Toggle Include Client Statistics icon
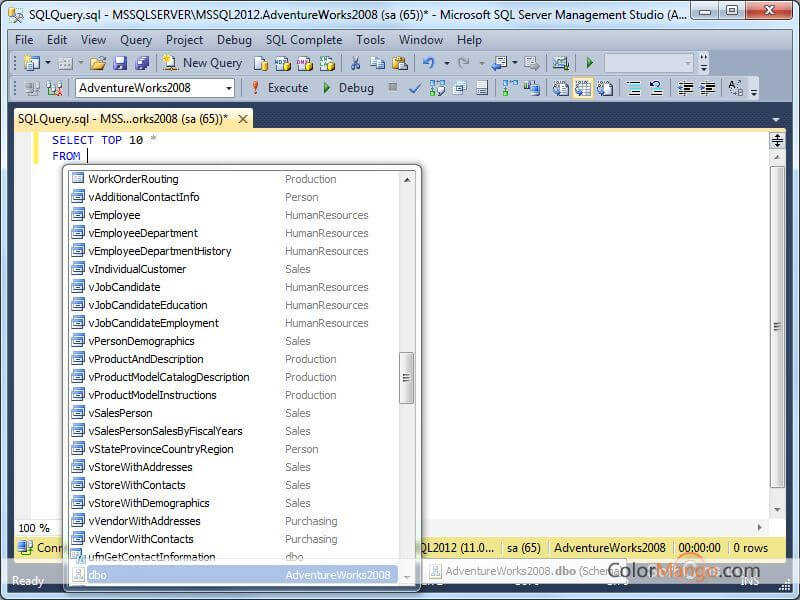The image size is (800, 600). (531, 88)
